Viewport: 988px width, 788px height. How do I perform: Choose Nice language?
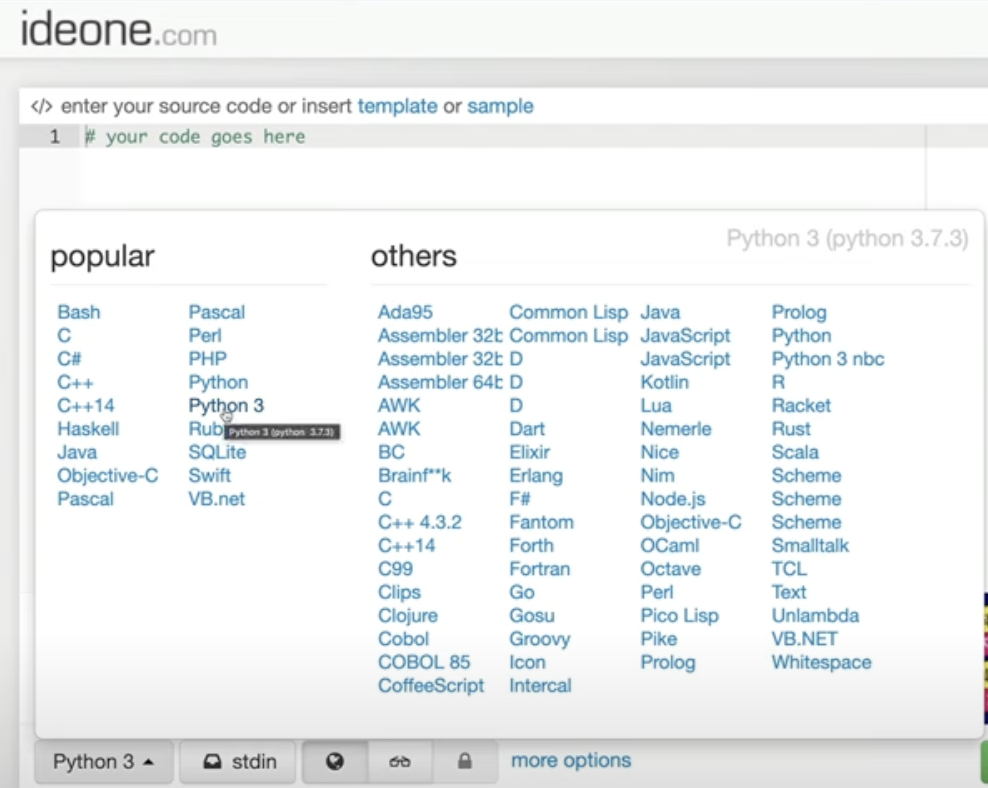(x=659, y=452)
